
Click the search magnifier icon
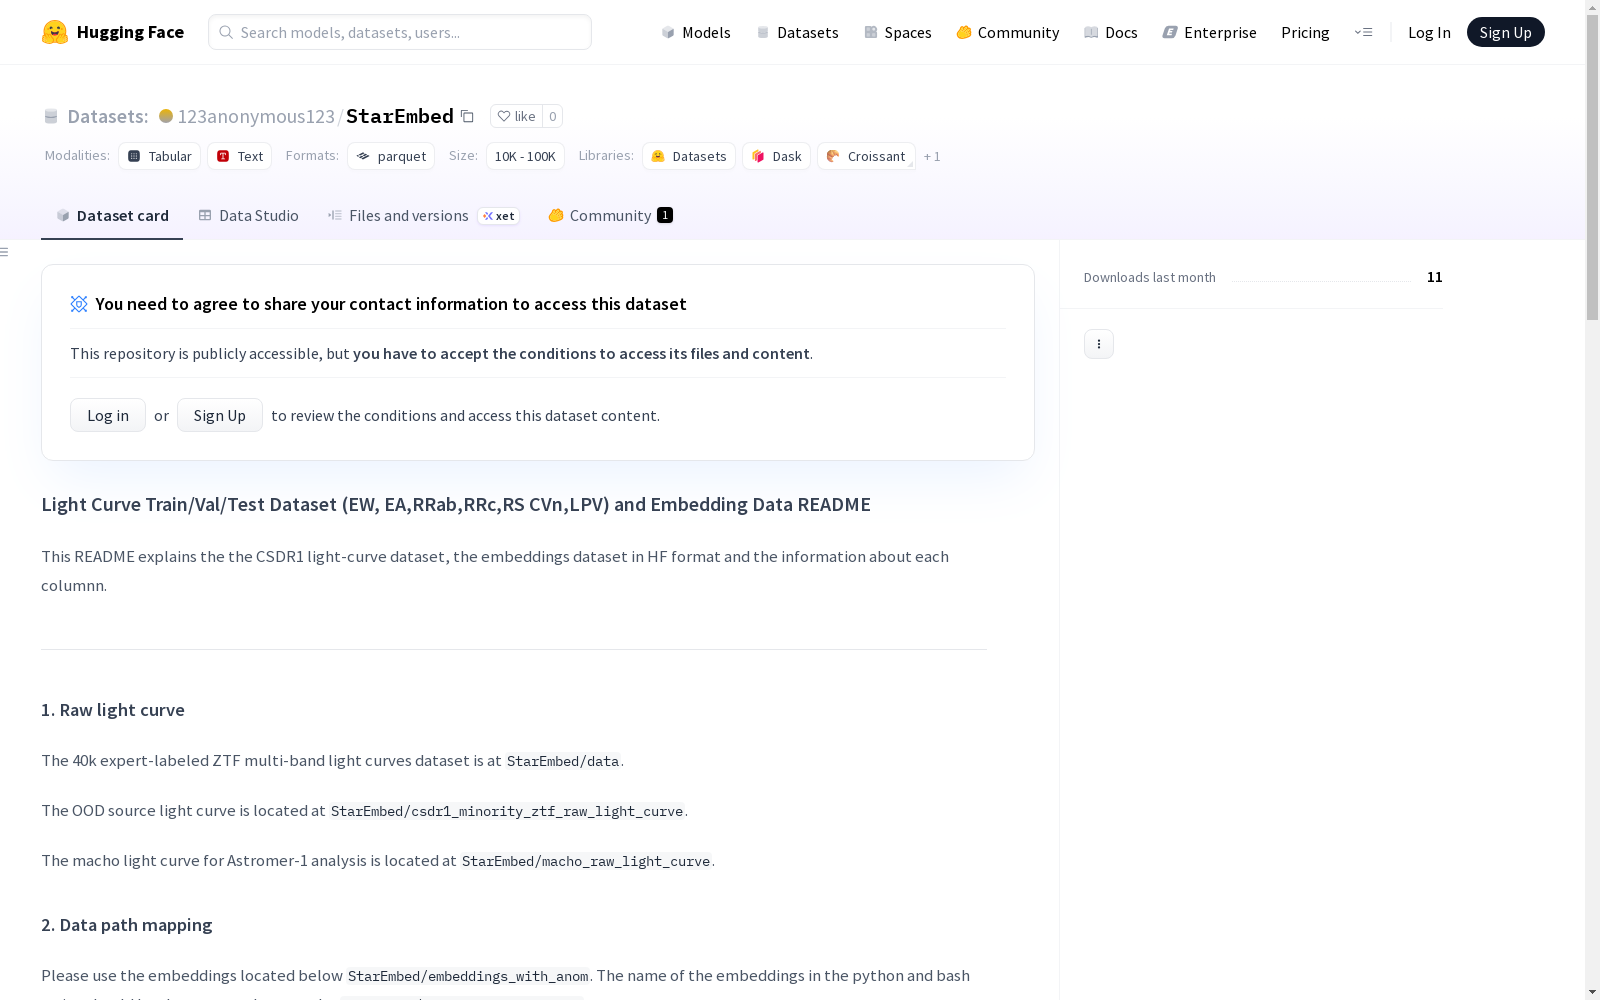pyautogui.click(x=226, y=32)
